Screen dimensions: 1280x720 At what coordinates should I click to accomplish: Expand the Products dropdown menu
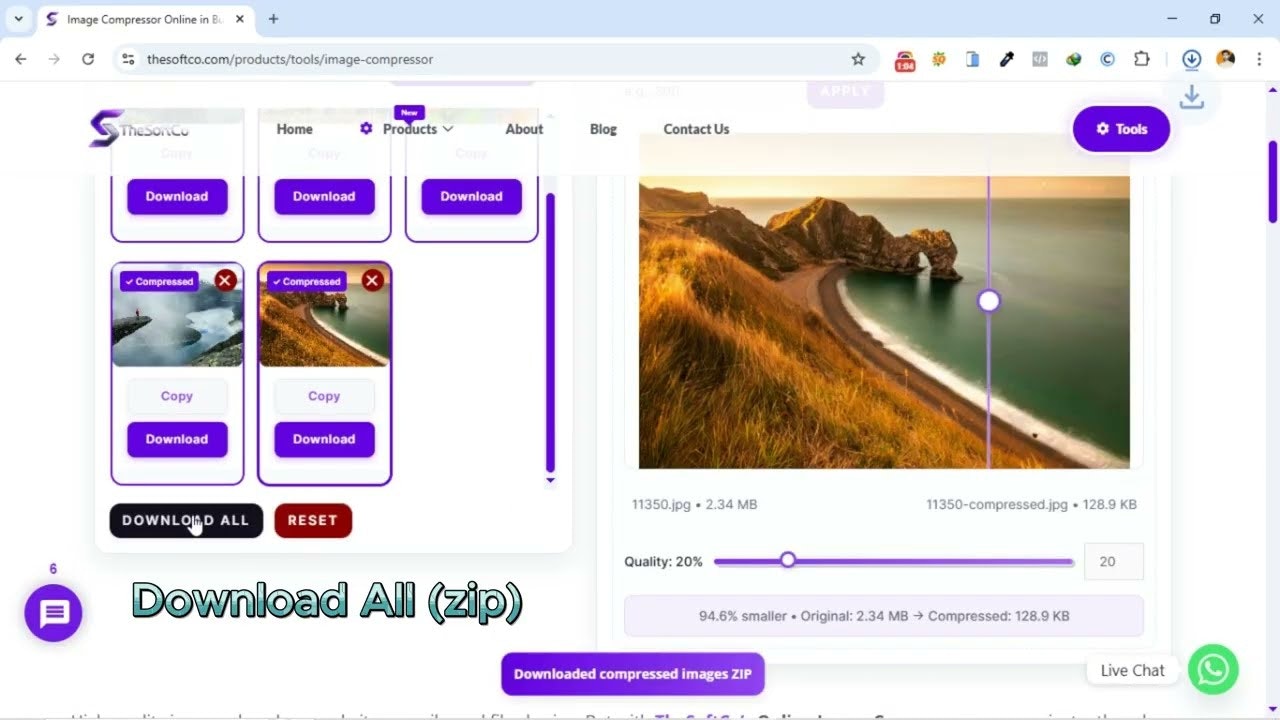pyautogui.click(x=417, y=129)
